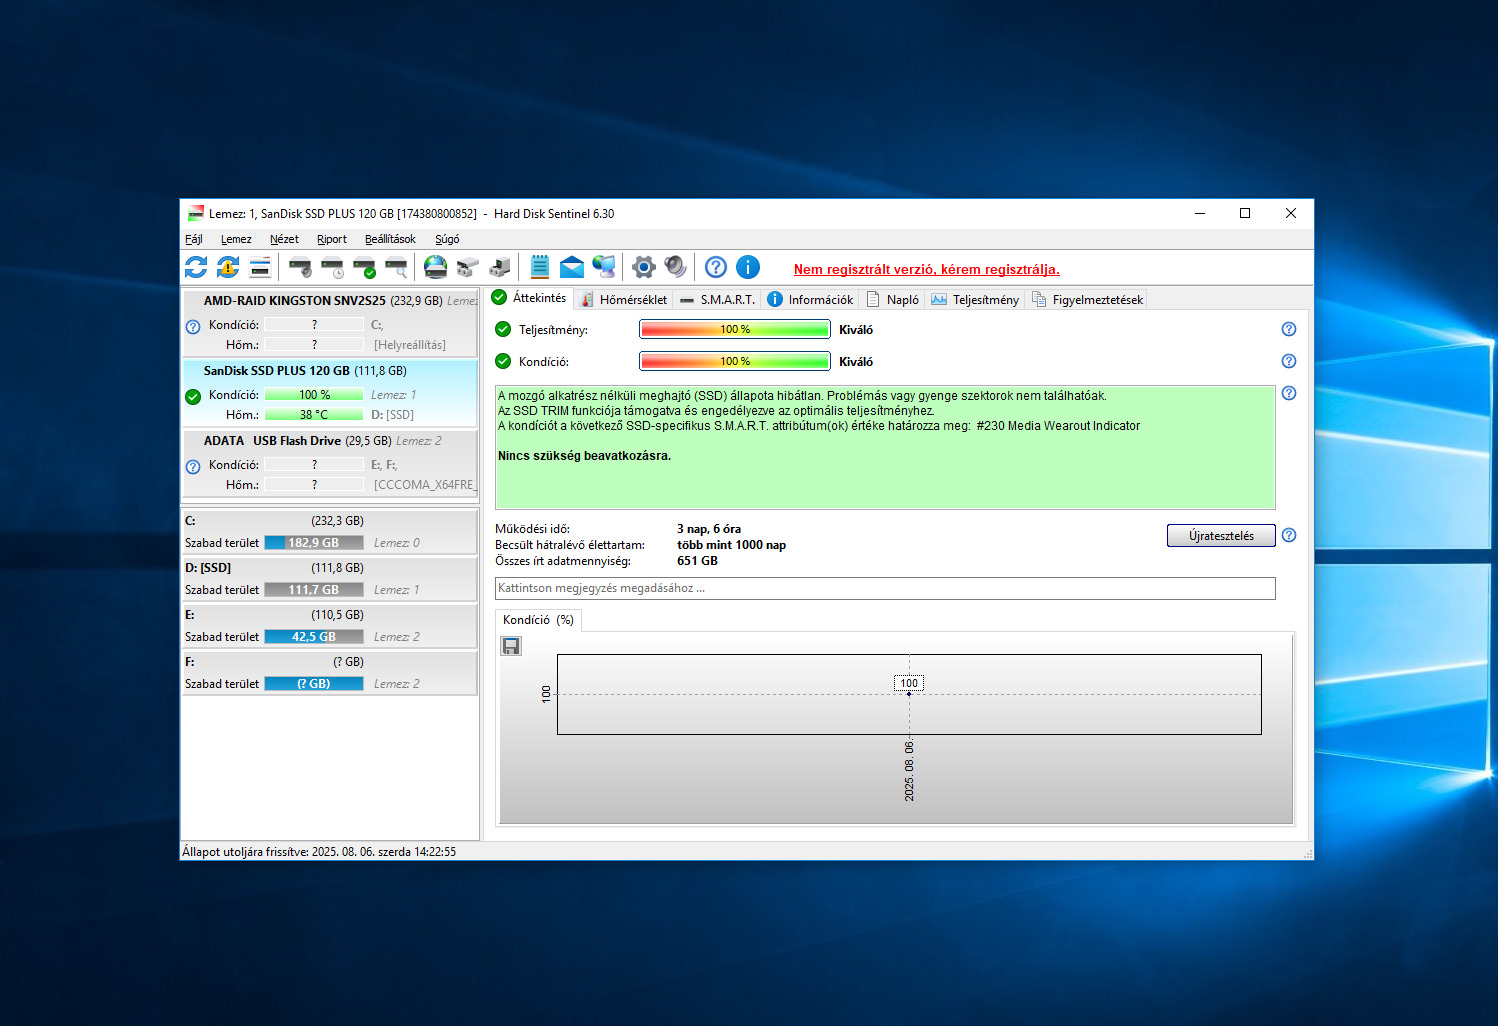This screenshot has width=1498, height=1026.
Task: Click the help icon beside Teljesítmény bar
Action: pyautogui.click(x=1289, y=329)
